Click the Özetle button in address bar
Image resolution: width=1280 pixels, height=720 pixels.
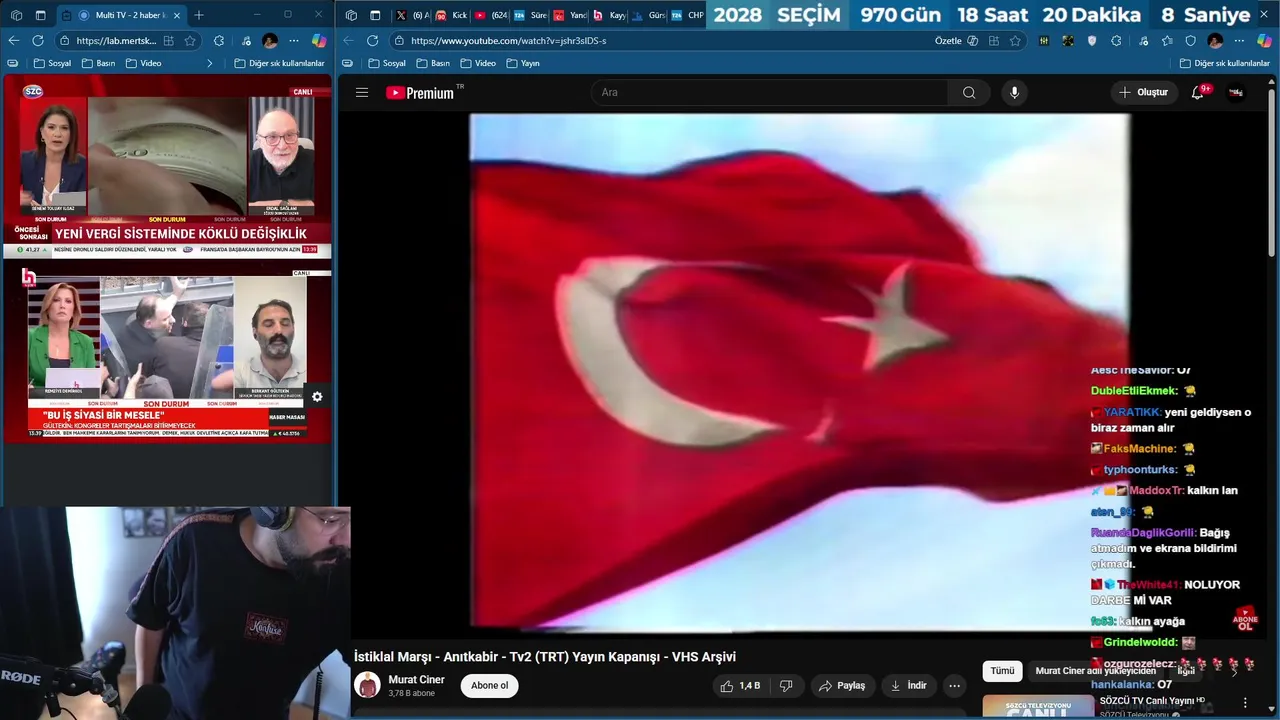click(x=956, y=40)
